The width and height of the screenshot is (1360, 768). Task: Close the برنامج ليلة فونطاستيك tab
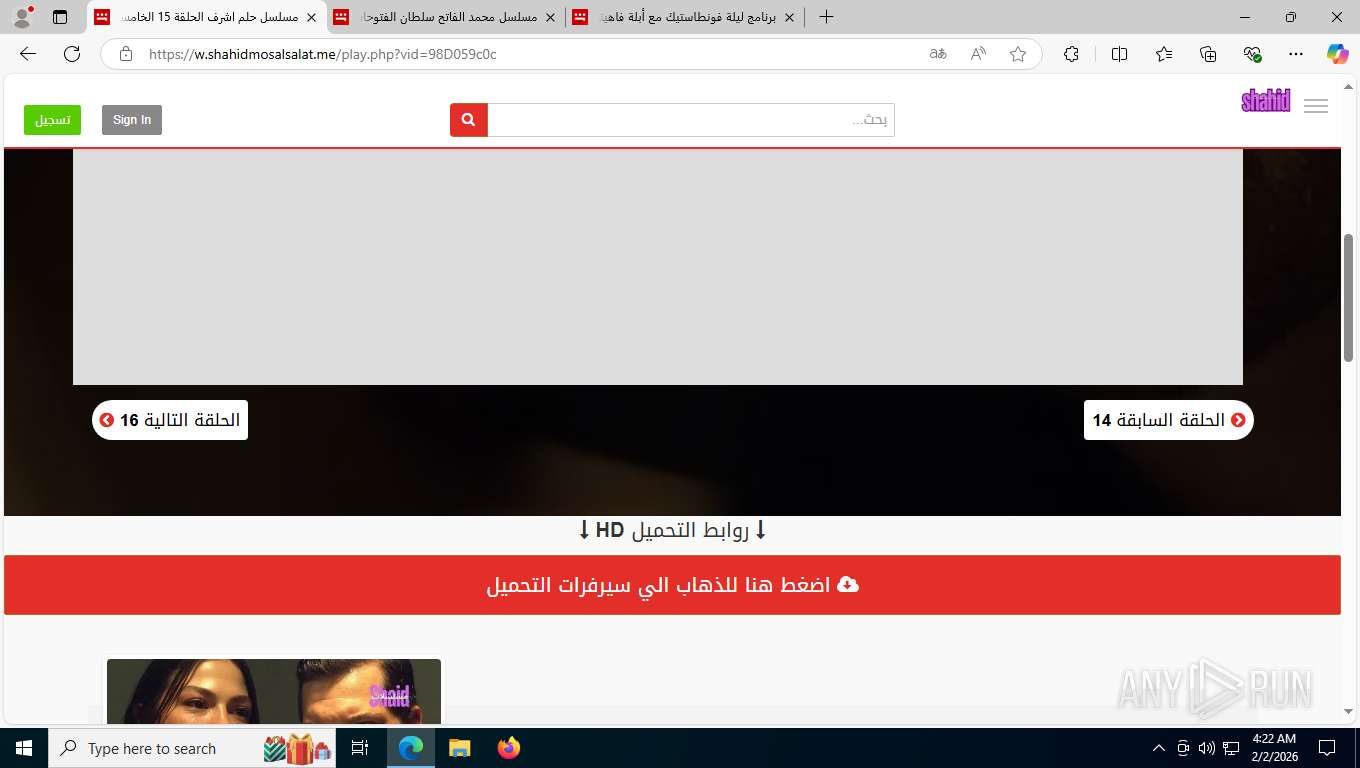[788, 18]
